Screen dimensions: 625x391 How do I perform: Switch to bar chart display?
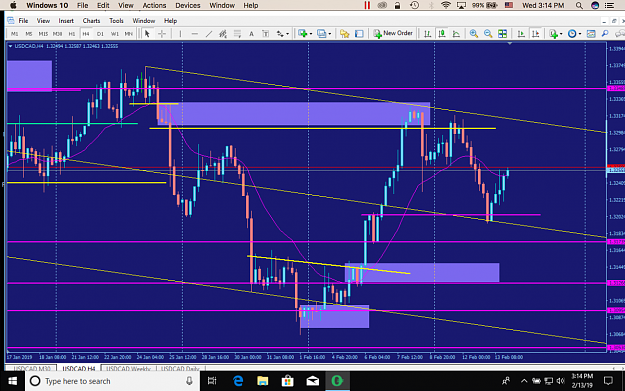427,34
